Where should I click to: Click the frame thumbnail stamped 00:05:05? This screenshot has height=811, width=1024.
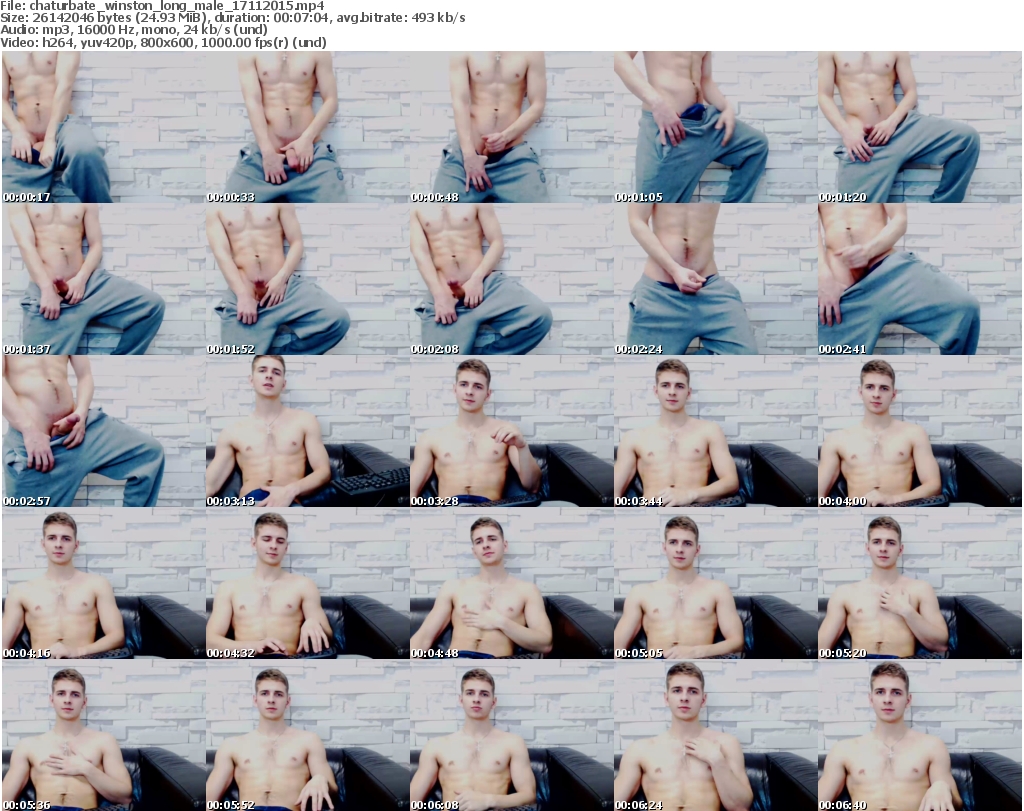pos(715,584)
